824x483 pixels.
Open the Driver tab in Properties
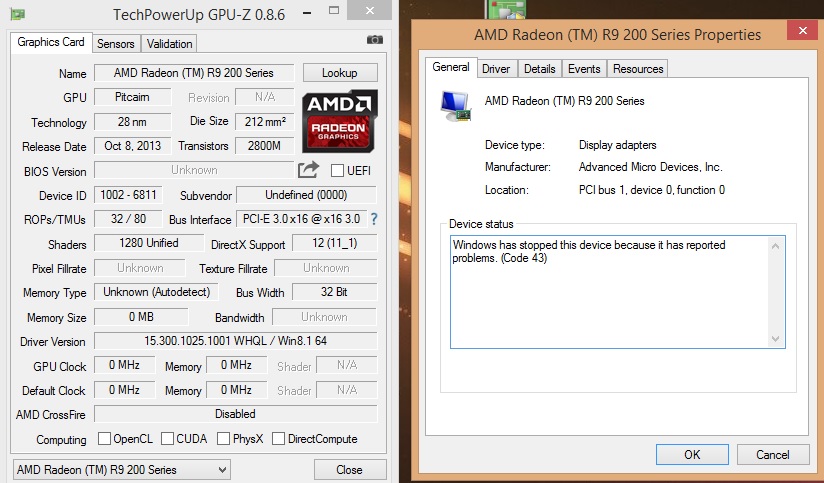(496, 69)
